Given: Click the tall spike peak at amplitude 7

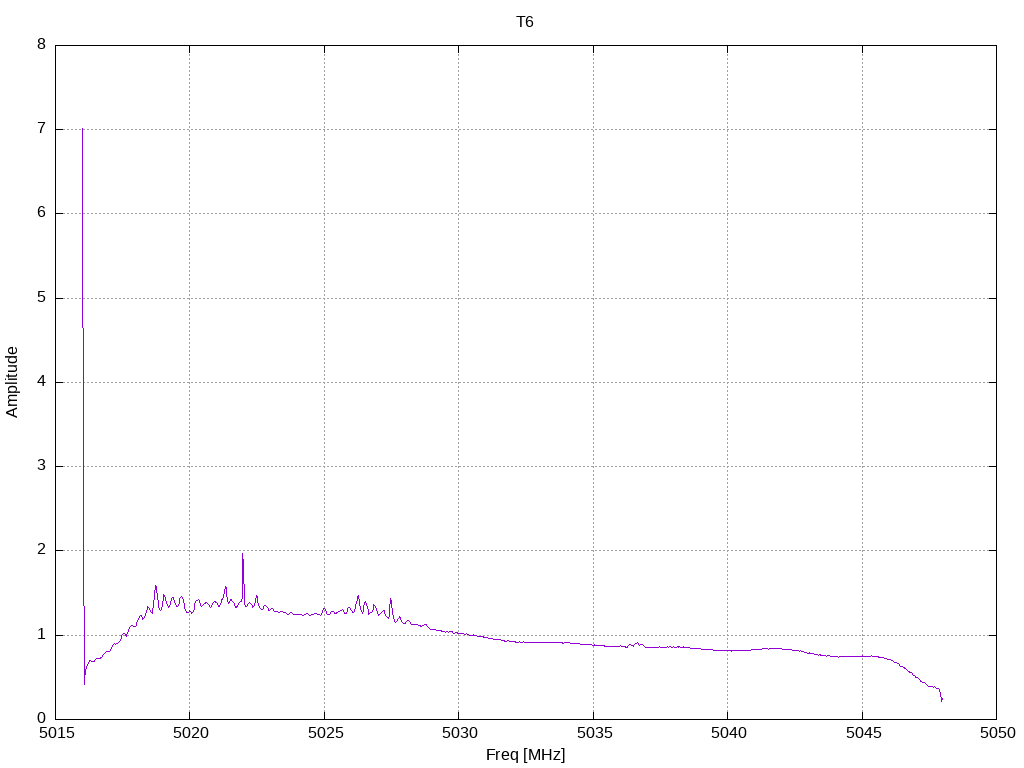Looking at the screenshot, I should coord(82,129).
